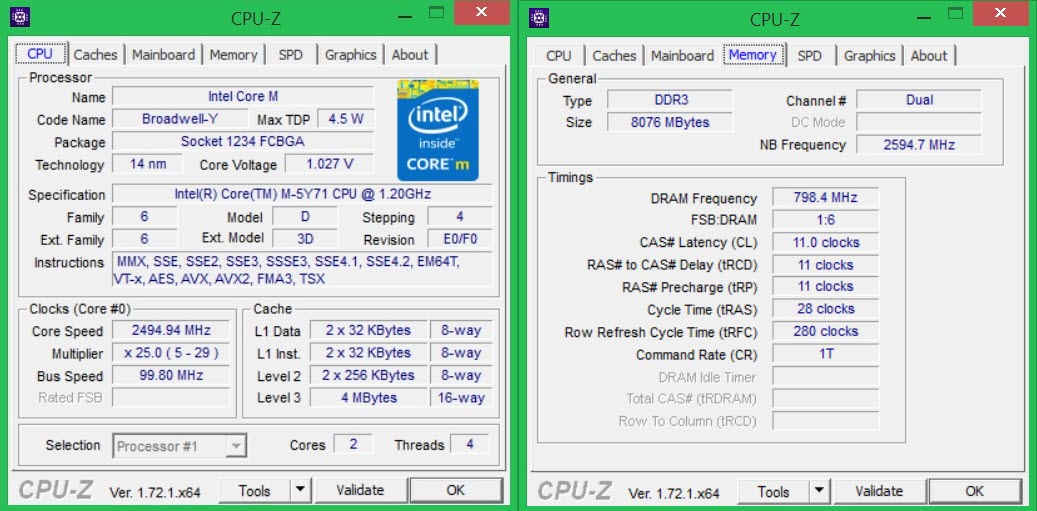Click Core Speed value 2494.94 MHz

pyautogui.click(x=171, y=331)
